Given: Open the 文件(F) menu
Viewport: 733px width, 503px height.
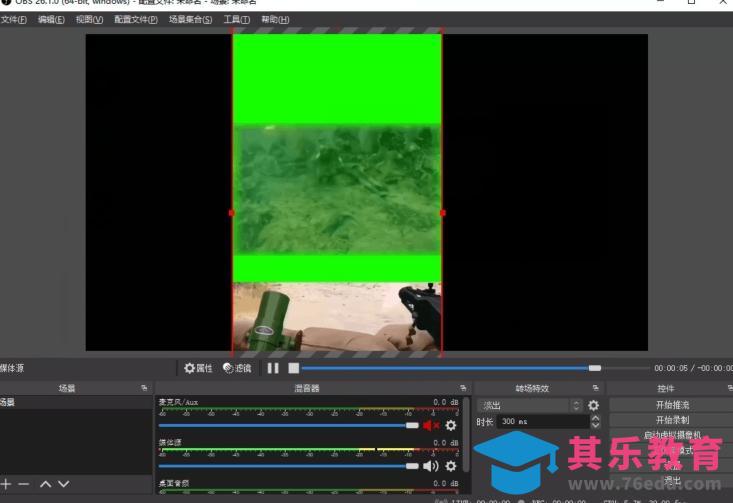Looking at the screenshot, I should click(x=14, y=20).
